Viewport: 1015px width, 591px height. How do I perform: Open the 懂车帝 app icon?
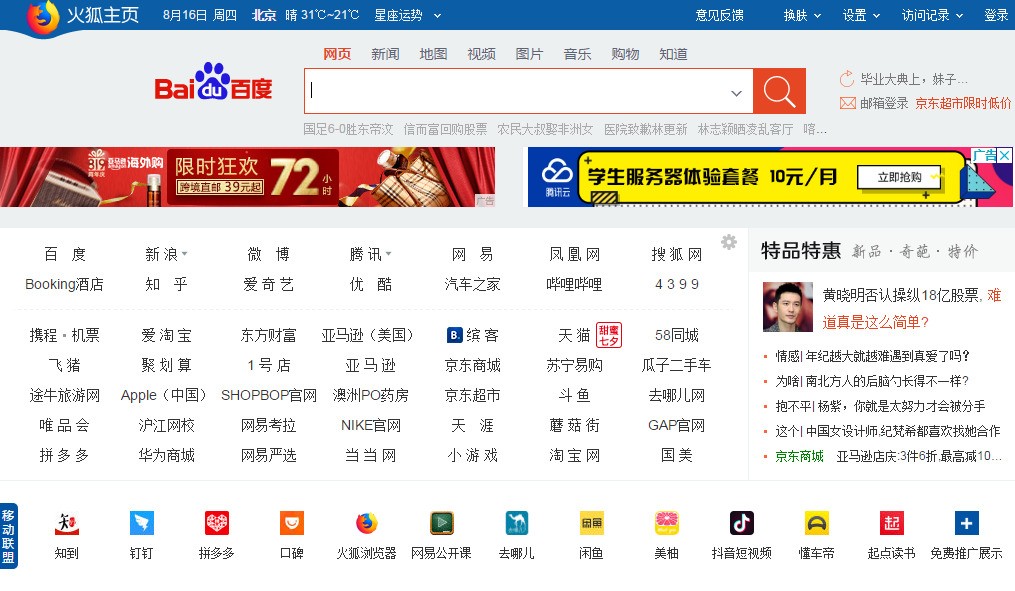pos(817,524)
